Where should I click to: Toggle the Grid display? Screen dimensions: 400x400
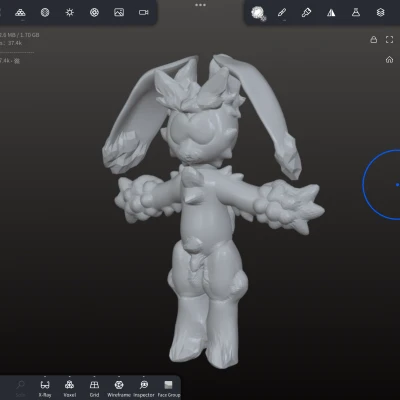point(94,388)
